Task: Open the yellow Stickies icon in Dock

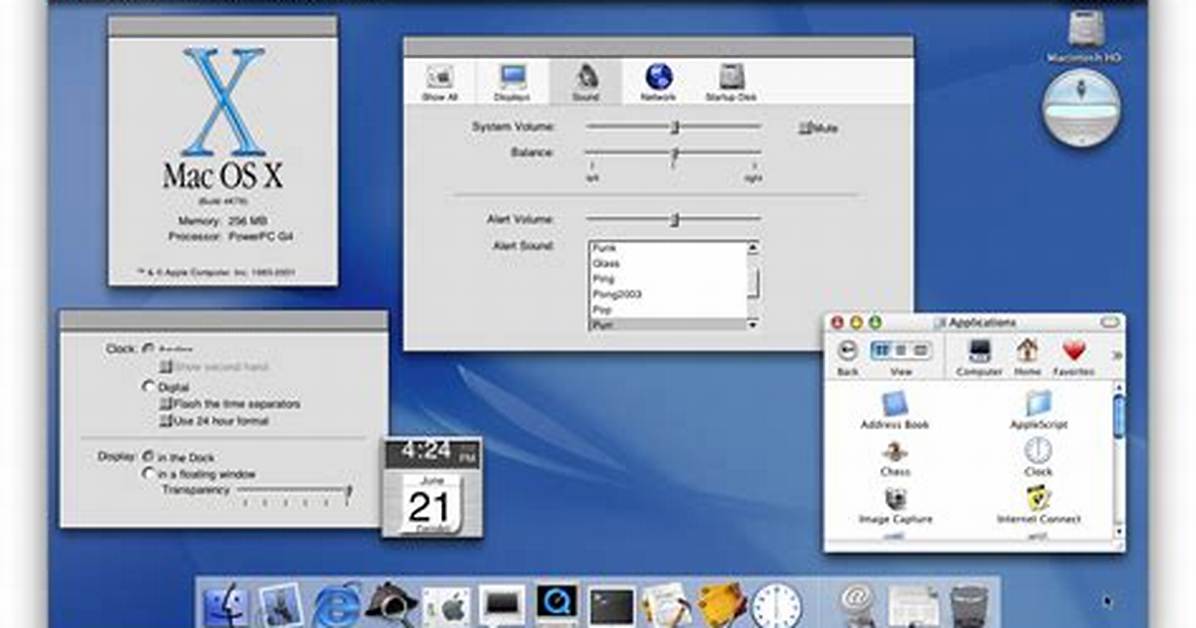Action: click(x=721, y=606)
